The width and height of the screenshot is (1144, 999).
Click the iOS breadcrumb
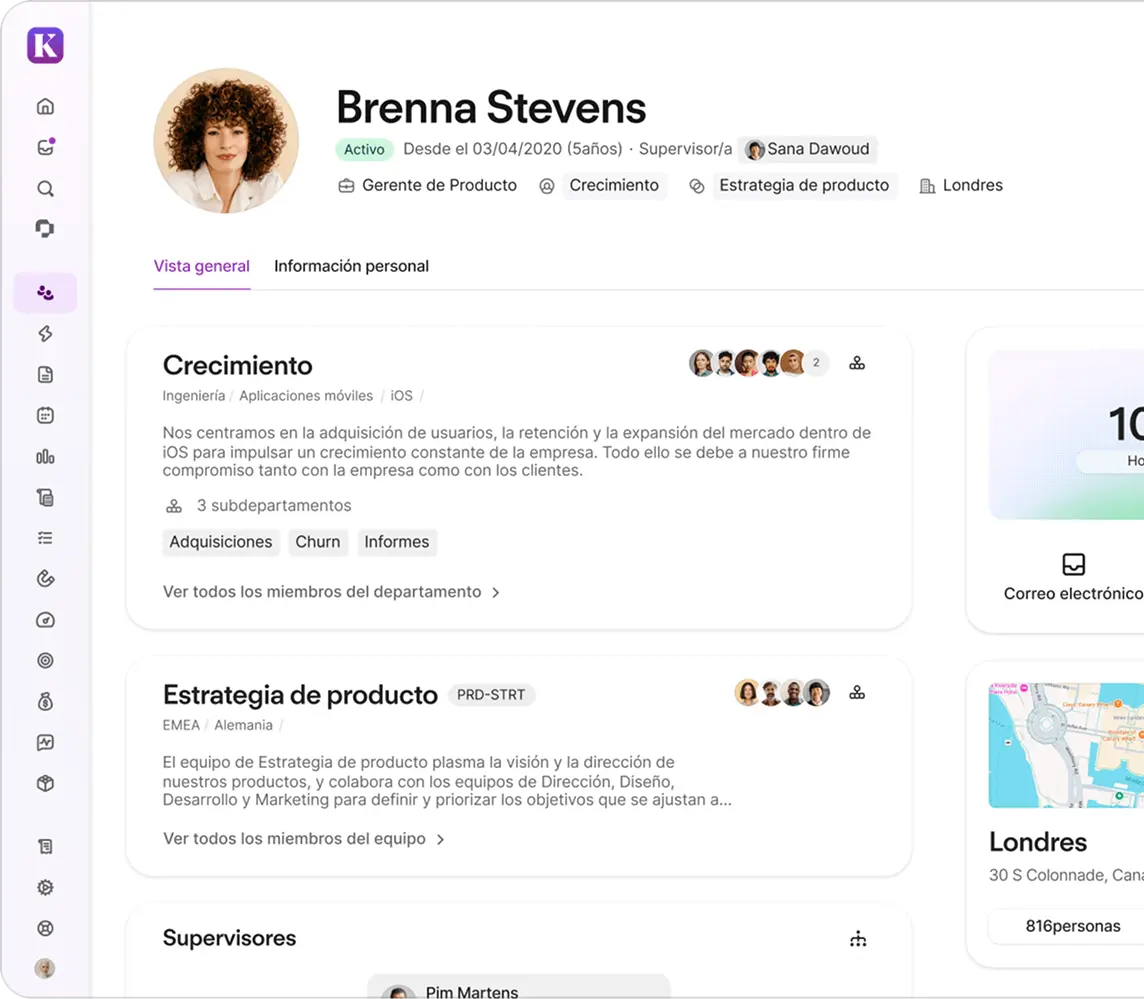click(x=401, y=396)
